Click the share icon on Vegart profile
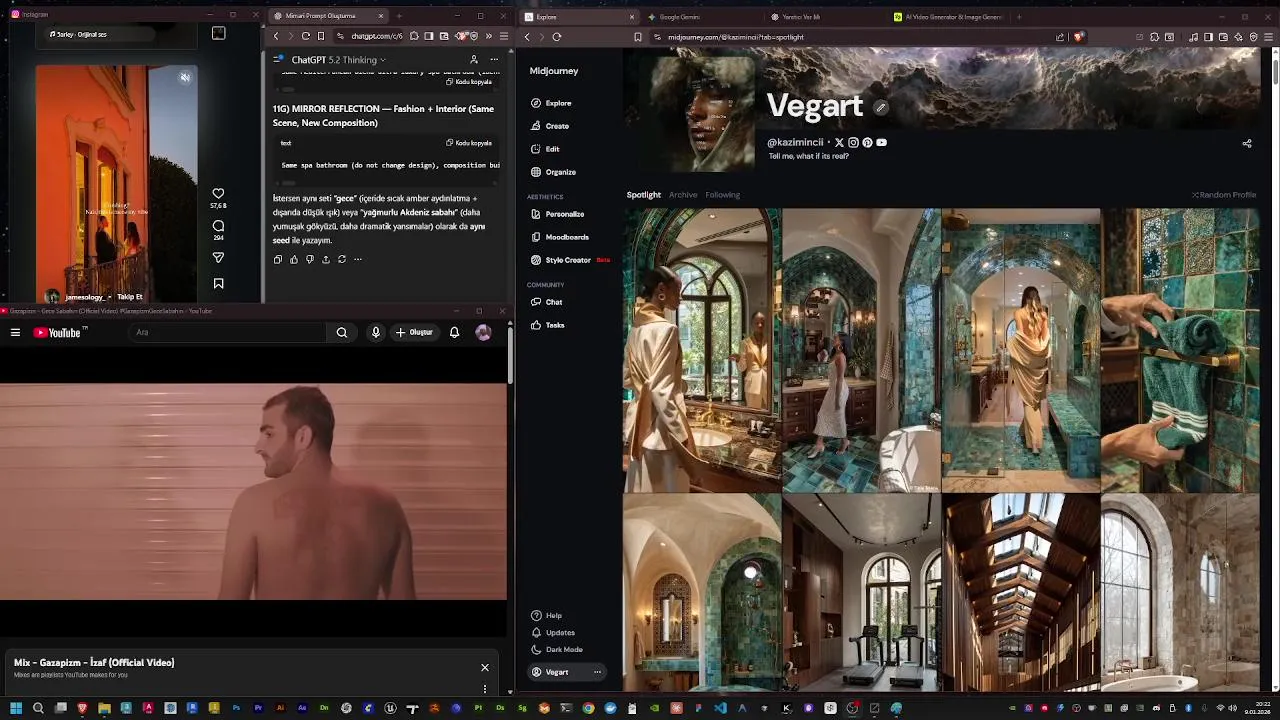1280x720 pixels. (x=1247, y=143)
